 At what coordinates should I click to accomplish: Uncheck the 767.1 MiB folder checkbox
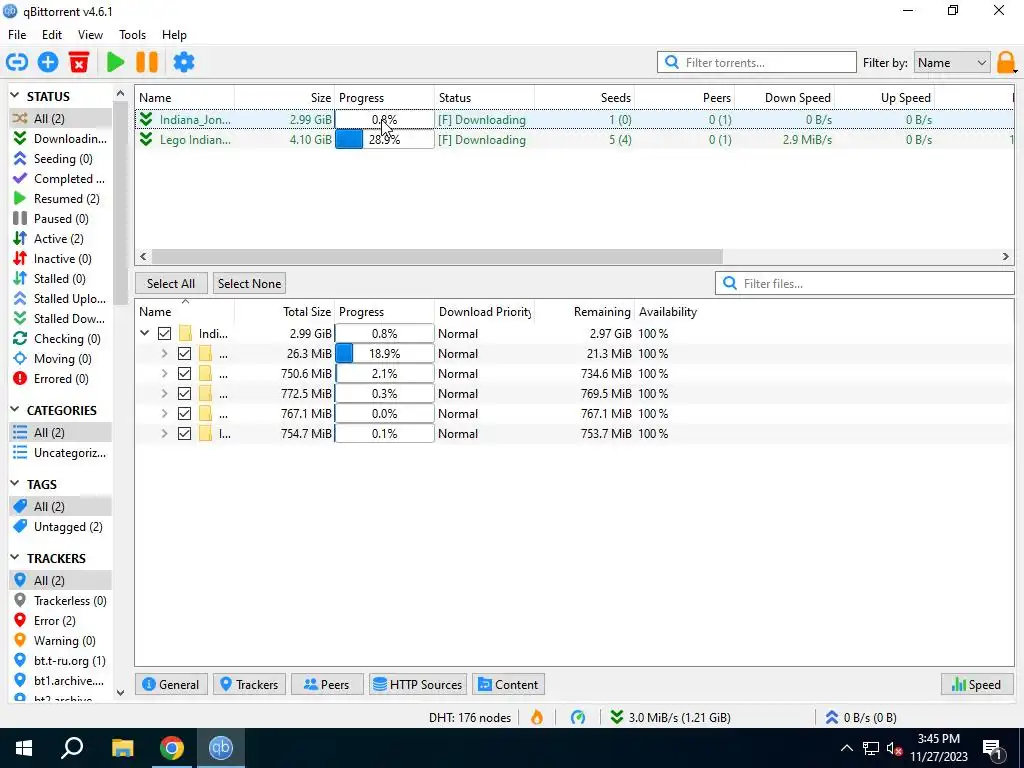pos(185,414)
